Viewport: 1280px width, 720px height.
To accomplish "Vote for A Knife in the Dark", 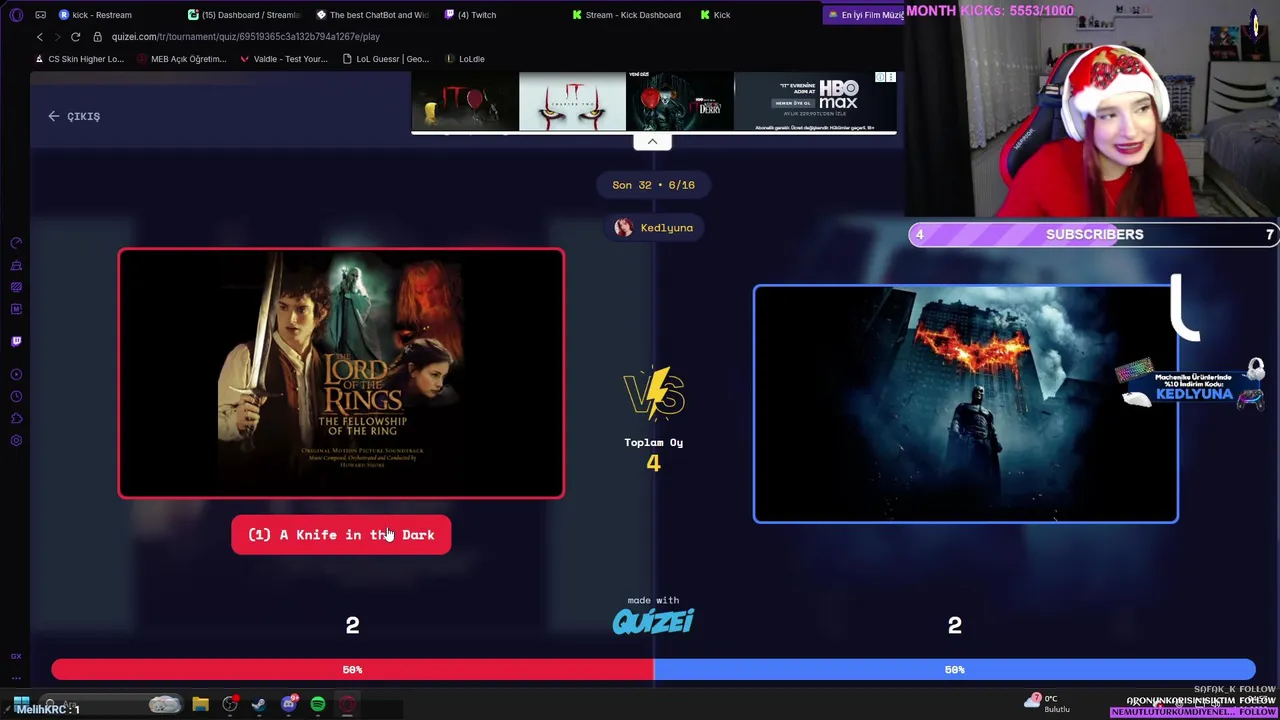I will 341,535.
